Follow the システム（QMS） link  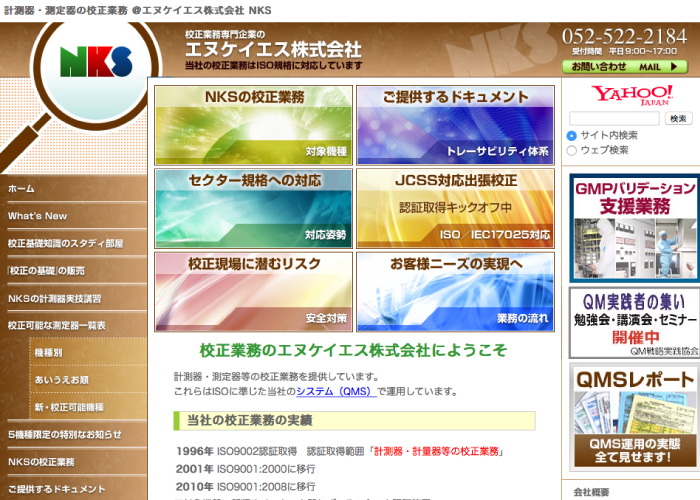pyautogui.click(x=337, y=391)
